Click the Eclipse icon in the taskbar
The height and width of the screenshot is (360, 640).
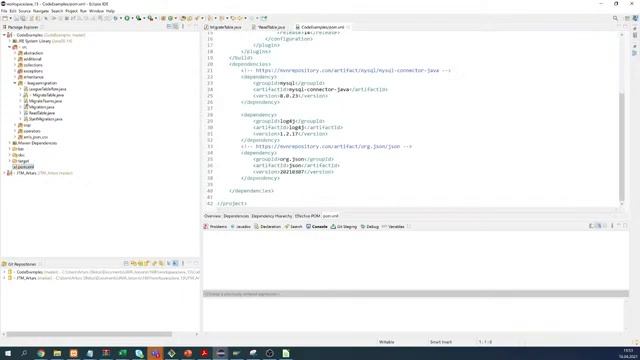coord(220,353)
